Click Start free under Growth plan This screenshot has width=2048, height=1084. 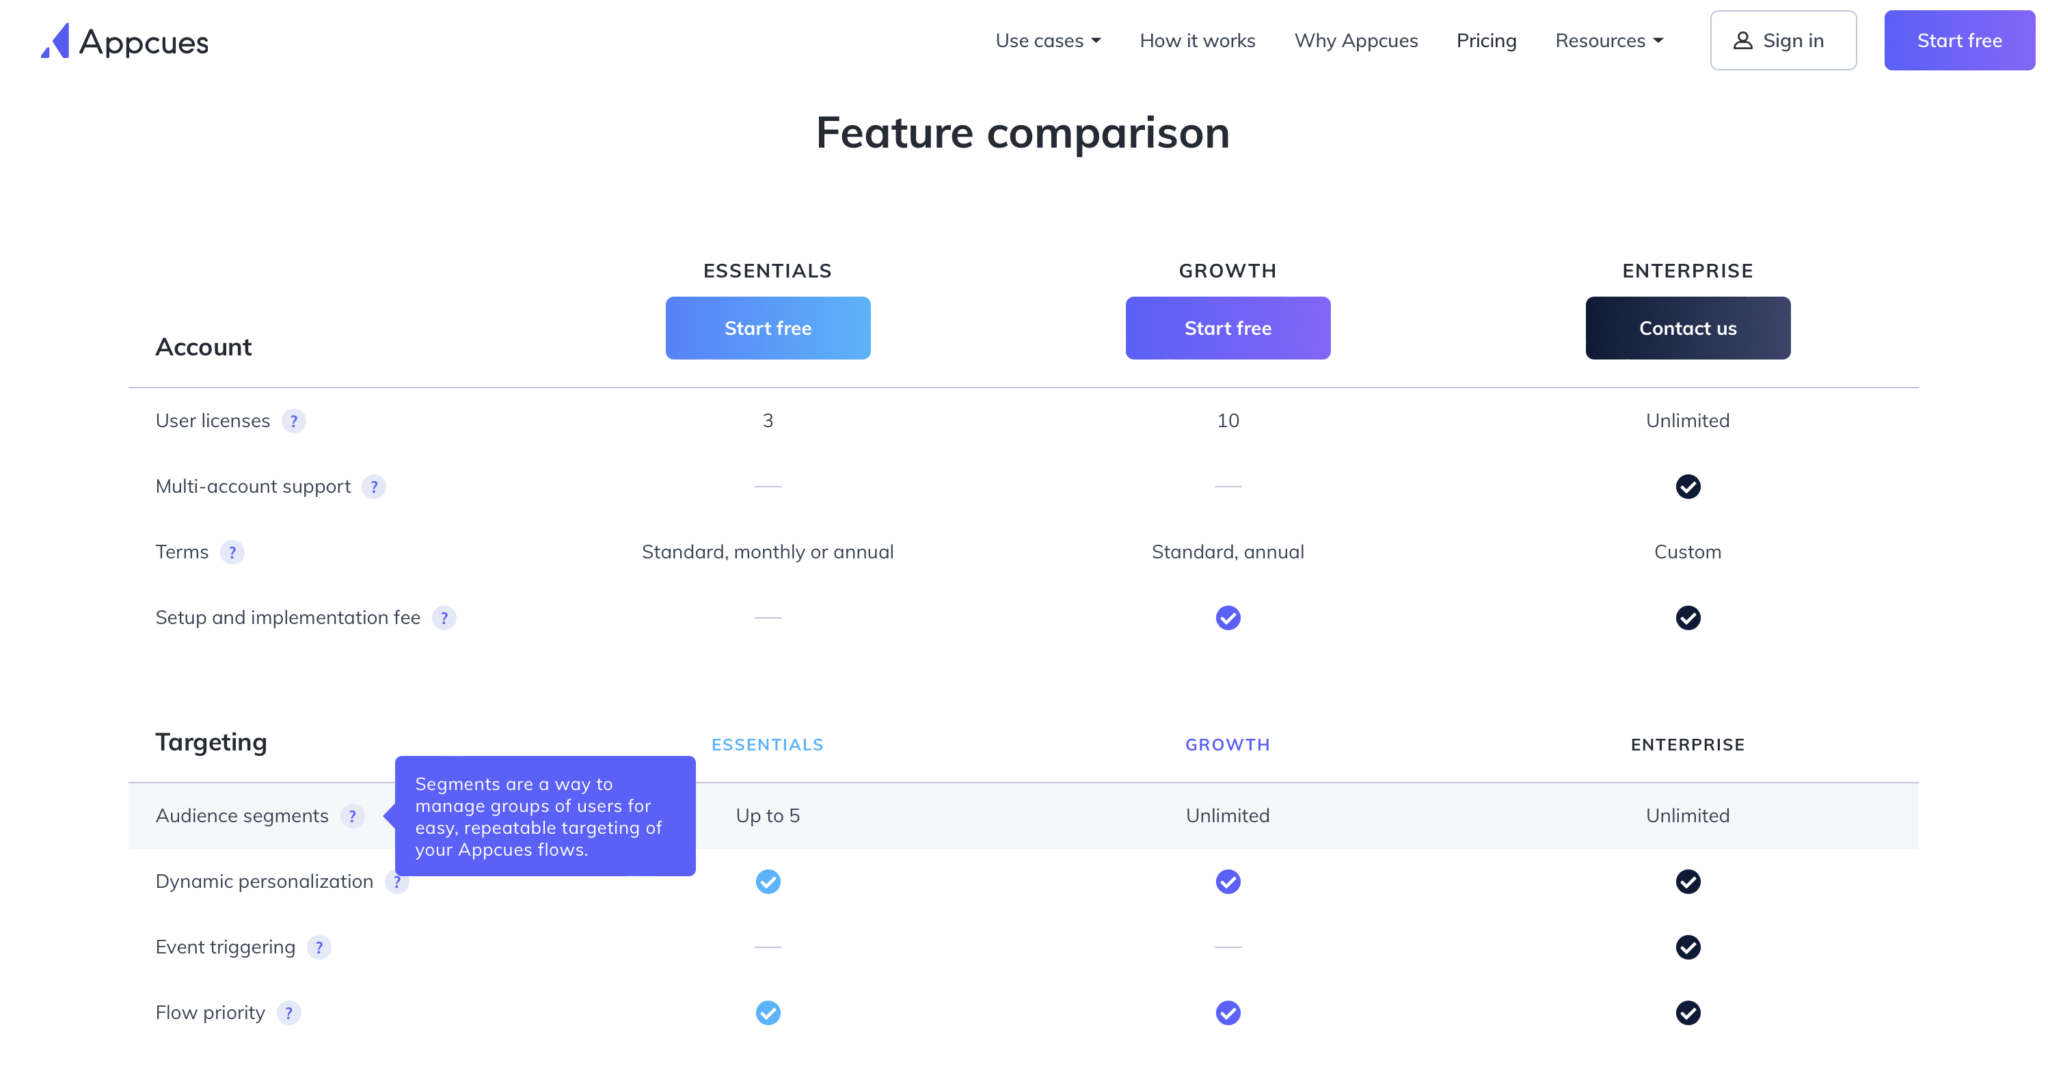[1228, 328]
